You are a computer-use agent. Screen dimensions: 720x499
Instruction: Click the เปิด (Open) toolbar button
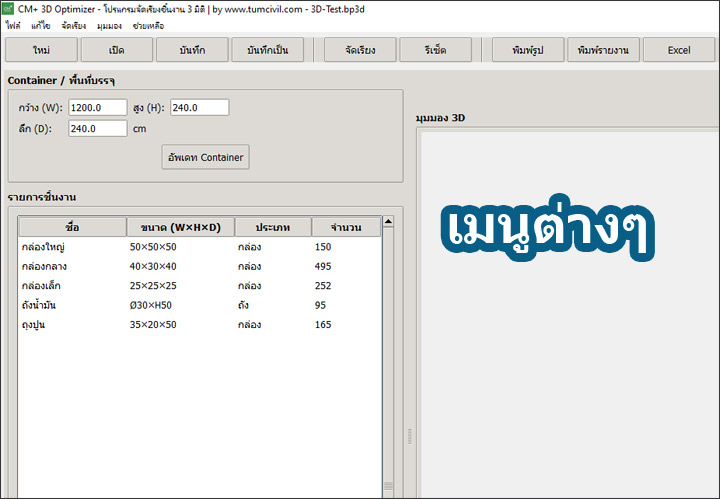pos(117,50)
